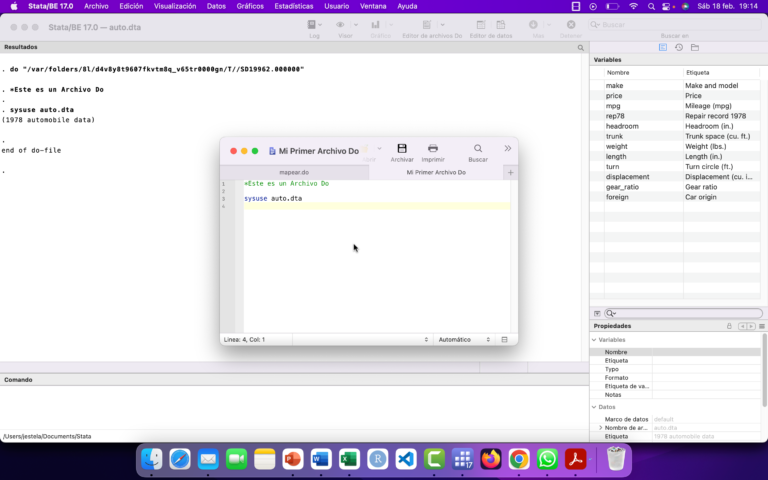This screenshot has width=768, height=480.
Task: Click the toolbar Buscar search field
Action: pos(675,24)
